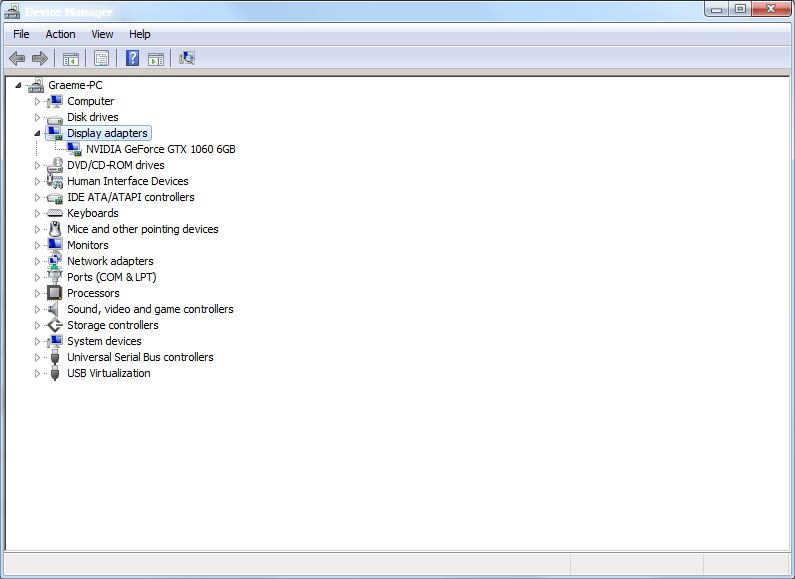Expand the Disk drives node arrow
Image resolution: width=795 pixels, height=579 pixels.
(37, 117)
